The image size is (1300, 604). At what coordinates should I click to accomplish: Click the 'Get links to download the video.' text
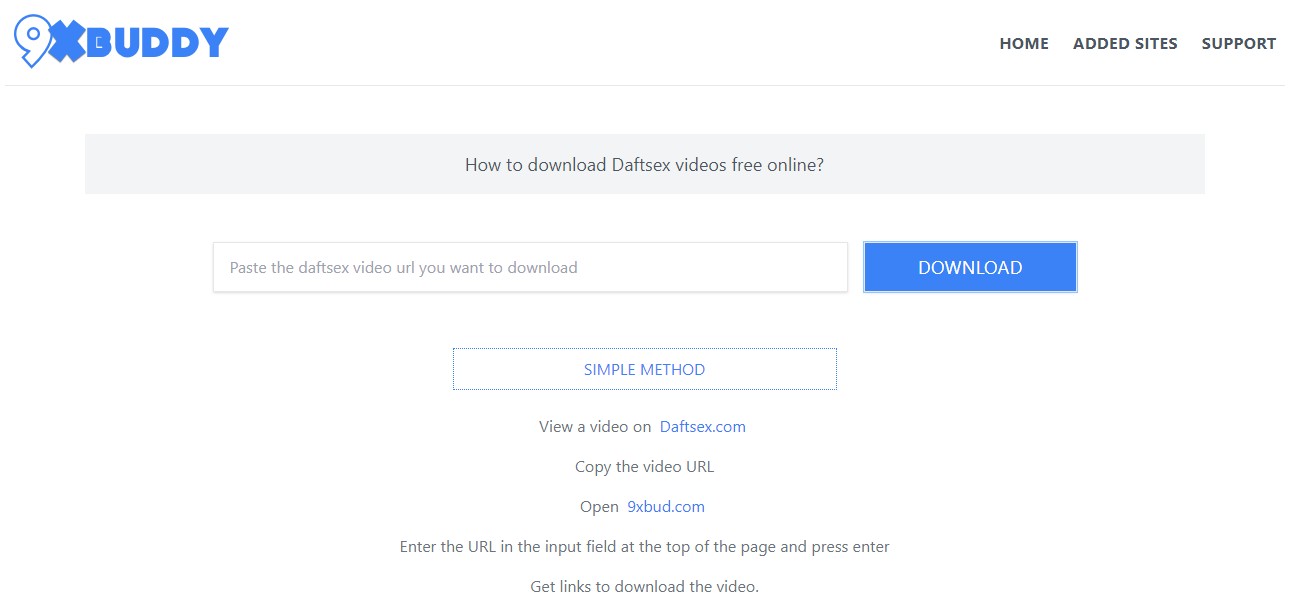pos(645,586)
